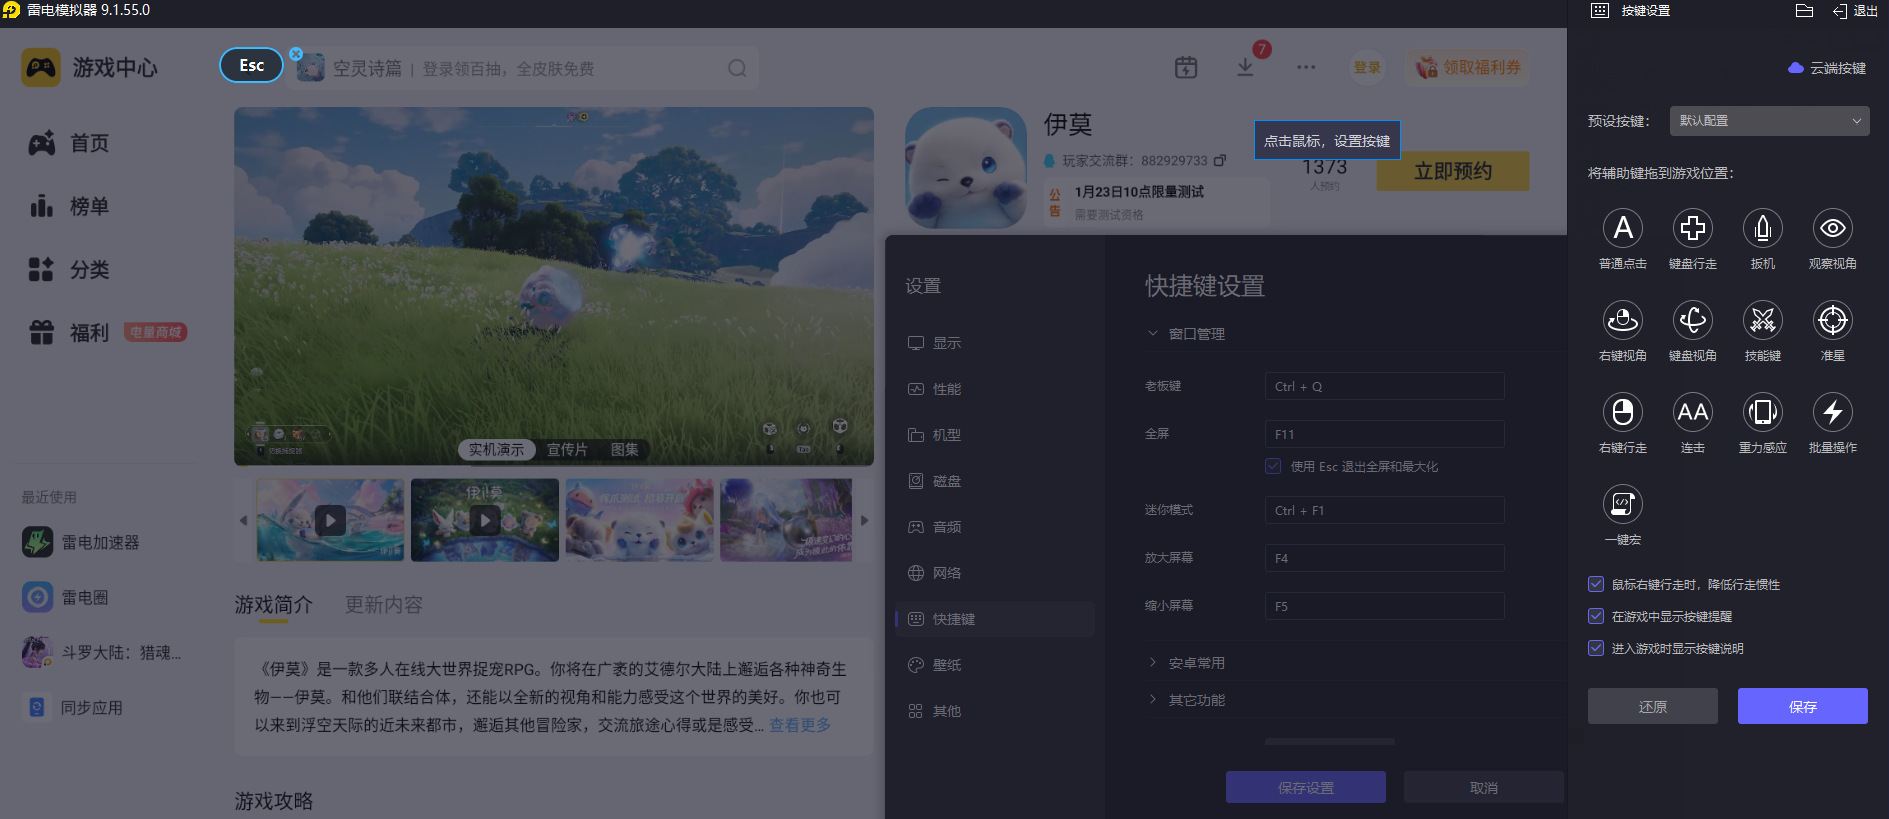Select the 观察视角 eye icon
1889x819 pixels.
1832,229
